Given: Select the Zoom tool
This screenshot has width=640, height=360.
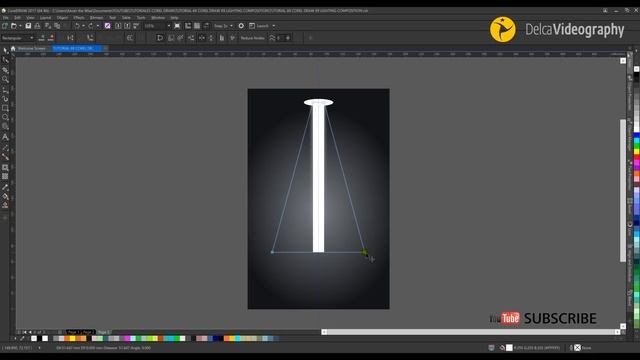Looking at the screenshot, I should click(x=5, y=79).
